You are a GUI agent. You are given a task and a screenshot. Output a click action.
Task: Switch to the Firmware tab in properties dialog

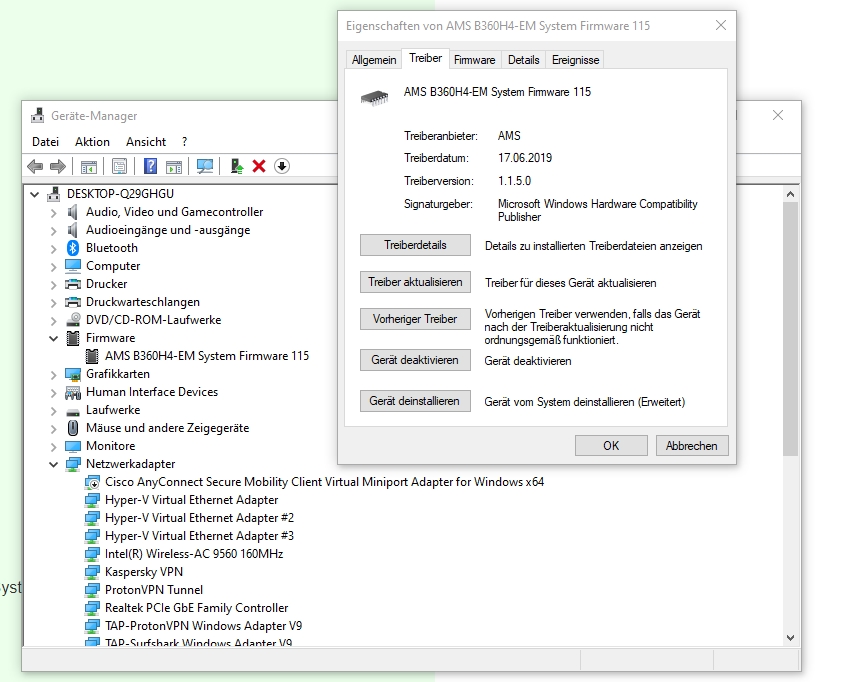click(474, 60)
